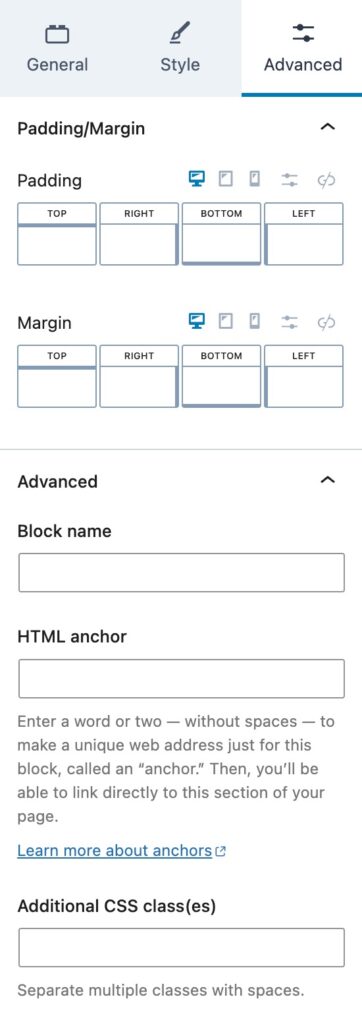Viewport: 362px width, 1024px height.
Task: Select desktop device icon for Margin
Action: pyautogui.click(x=197, y=321)
